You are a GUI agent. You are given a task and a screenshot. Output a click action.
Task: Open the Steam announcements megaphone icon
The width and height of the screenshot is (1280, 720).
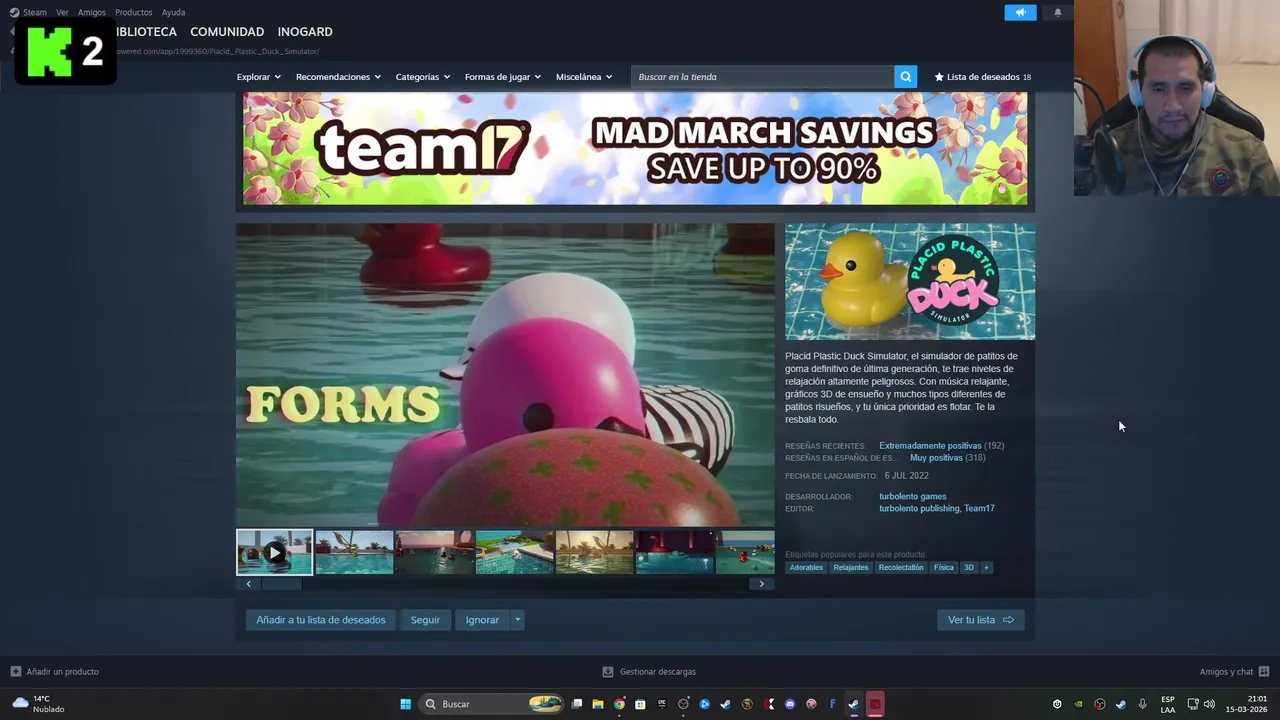click(x=1020, y=13)
